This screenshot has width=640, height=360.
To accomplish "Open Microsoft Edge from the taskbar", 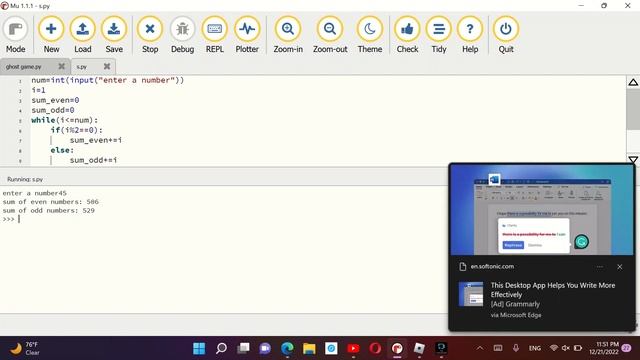I will [287, 349].
